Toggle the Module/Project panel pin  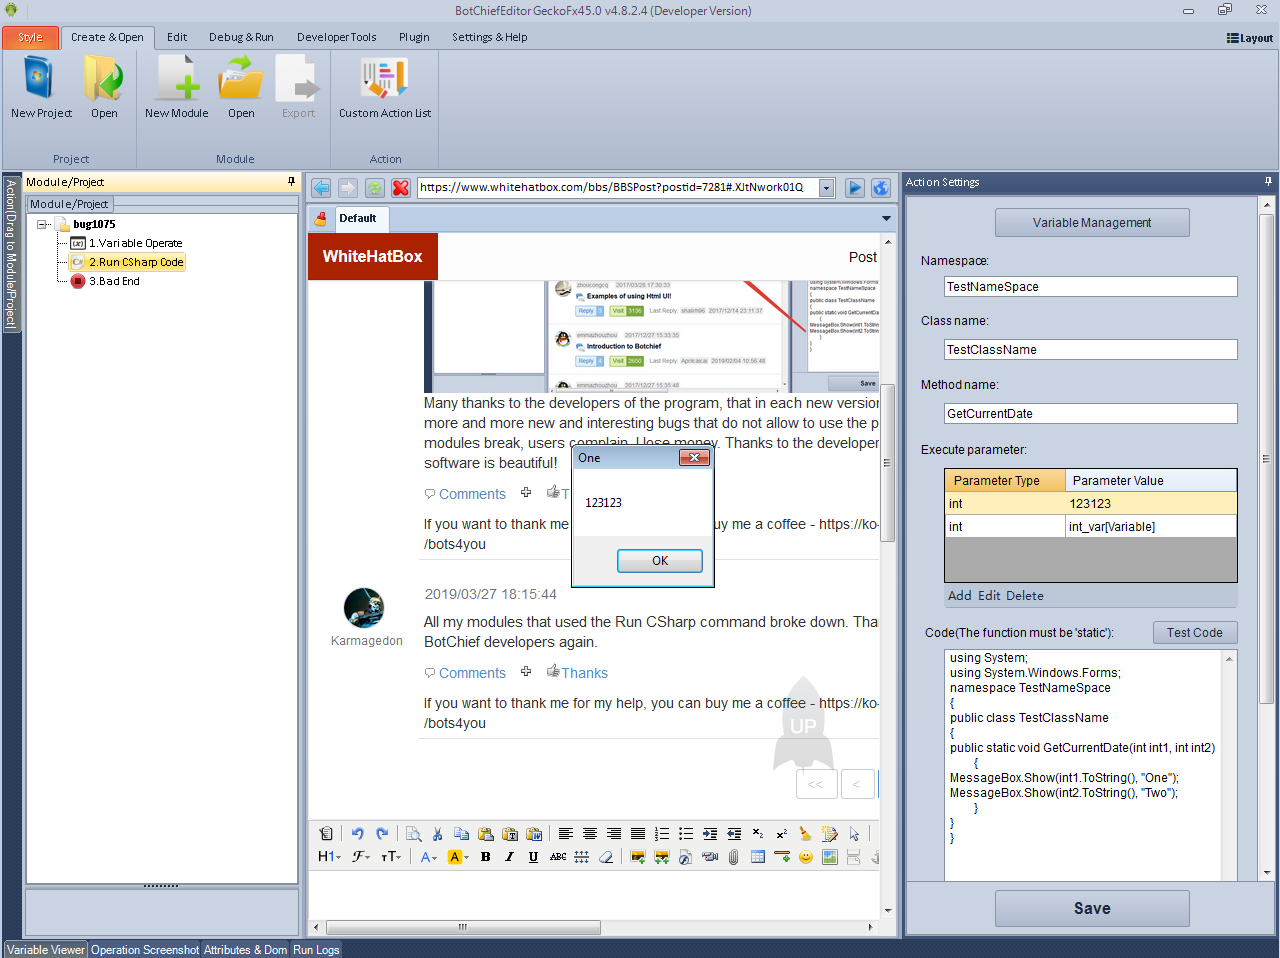291,182
